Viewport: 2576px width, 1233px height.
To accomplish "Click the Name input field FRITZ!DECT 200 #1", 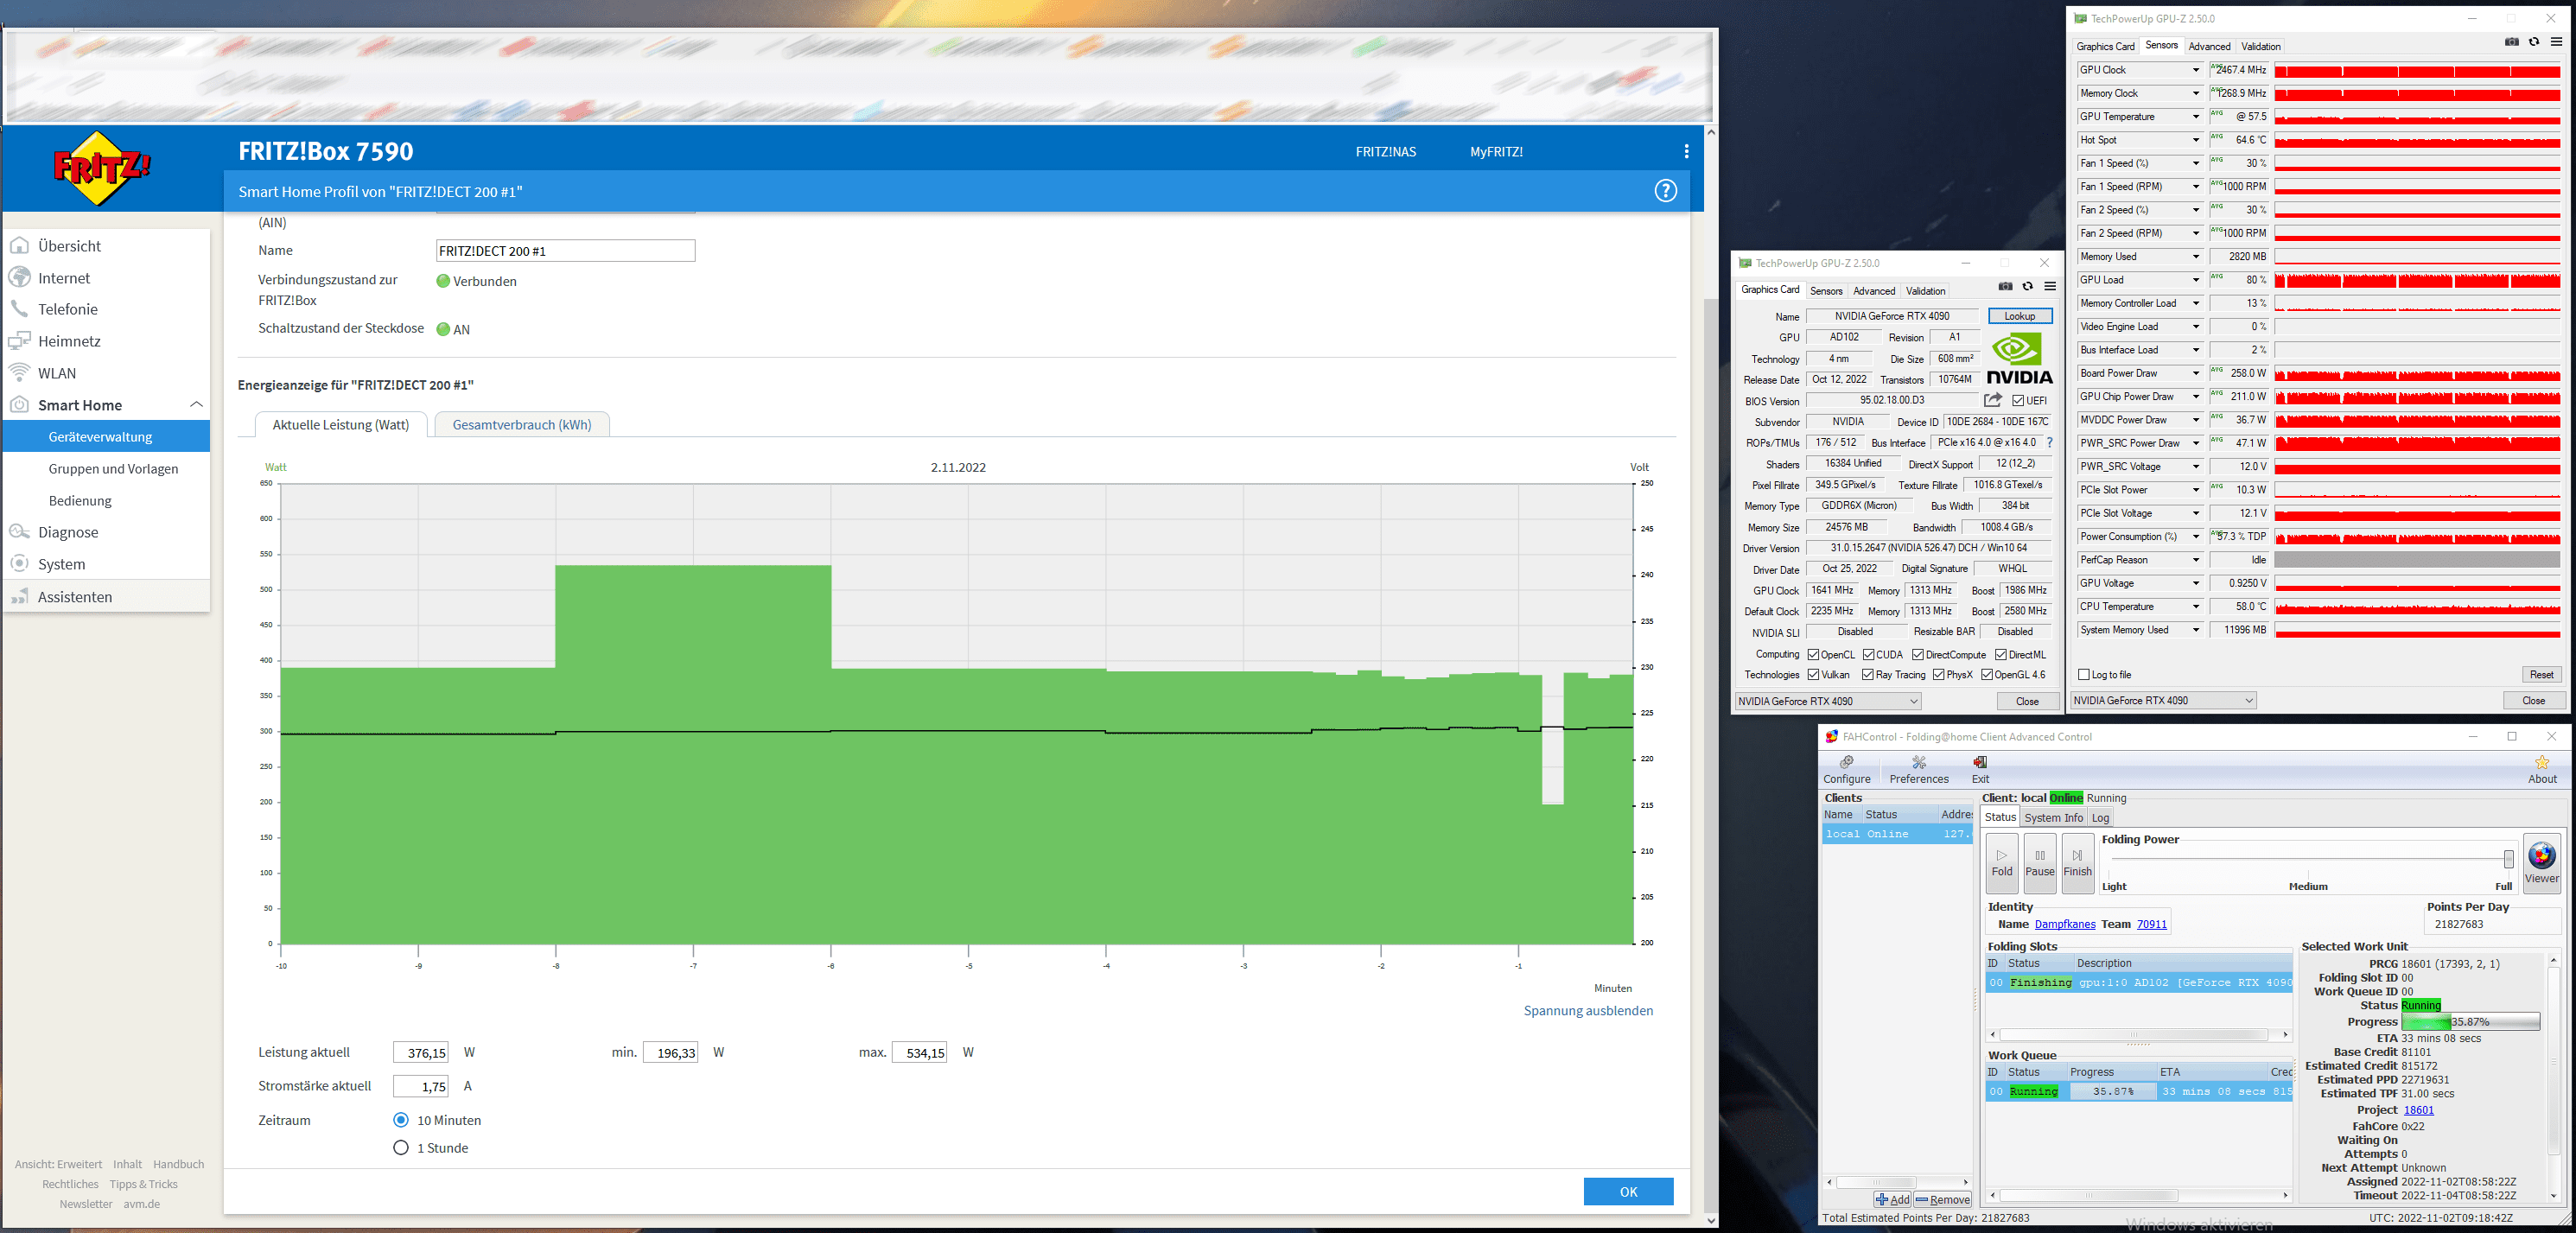I will (565, 251).
